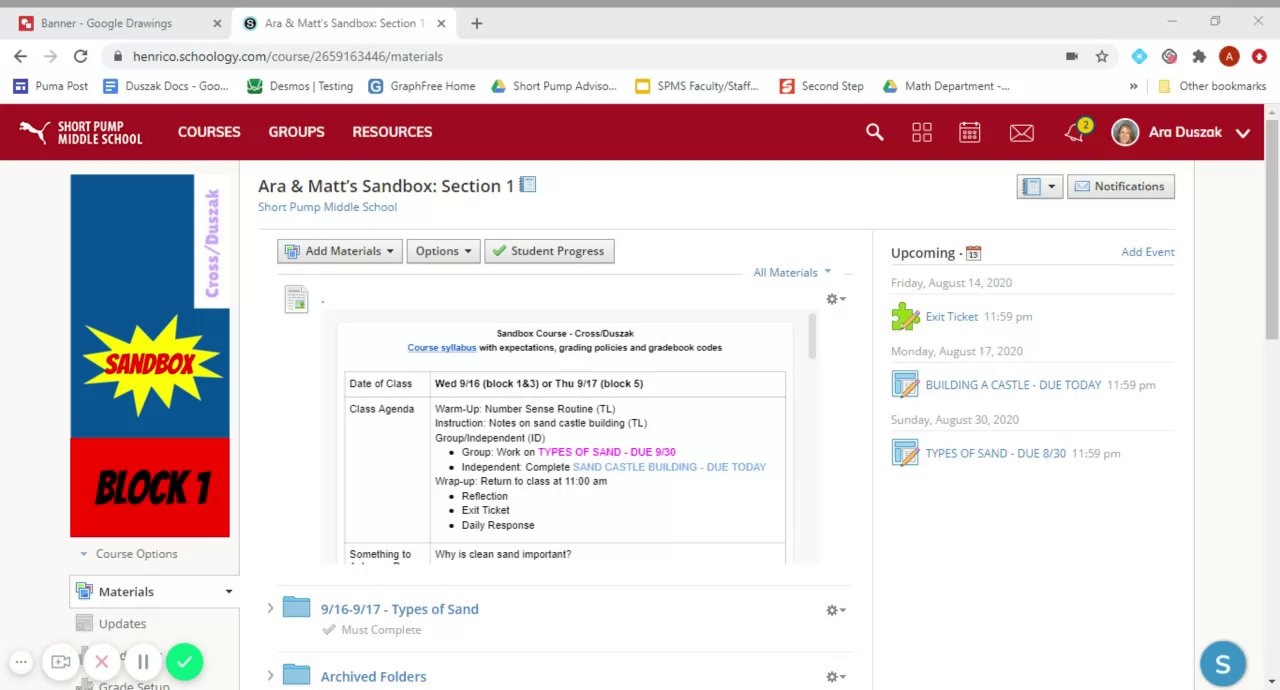
Task: Open the Add Materials dropdown
Action: 340,251
